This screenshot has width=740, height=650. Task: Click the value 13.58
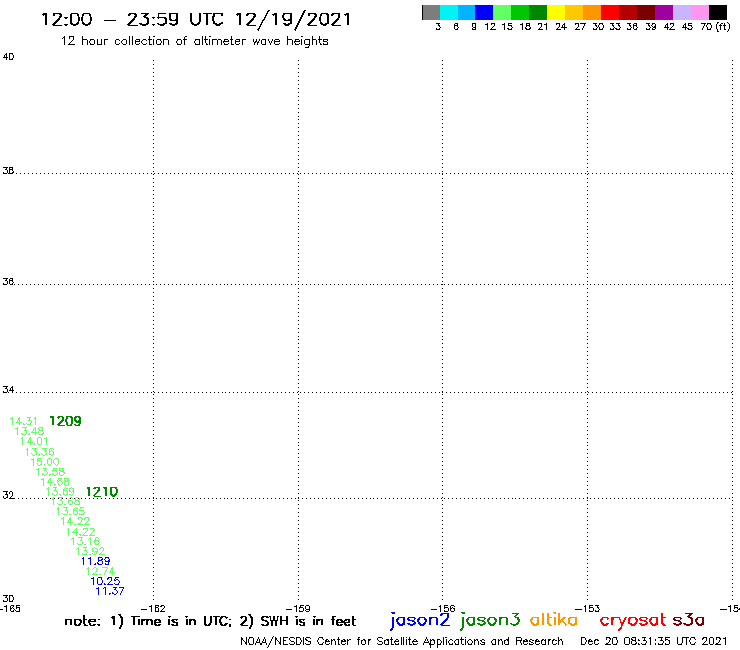(50, 472)
